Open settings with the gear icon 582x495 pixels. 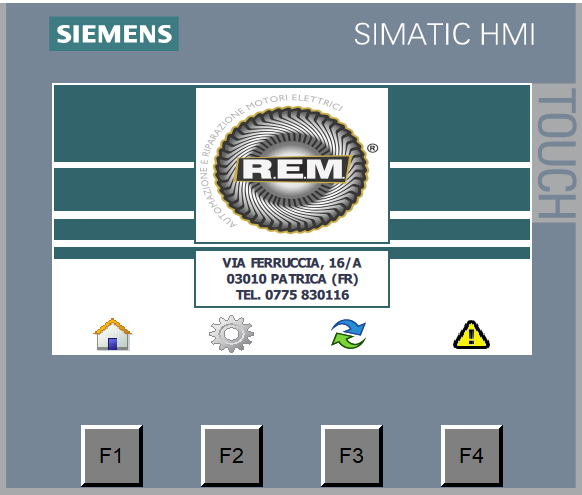pyautogui.click(x=231, y=334)
